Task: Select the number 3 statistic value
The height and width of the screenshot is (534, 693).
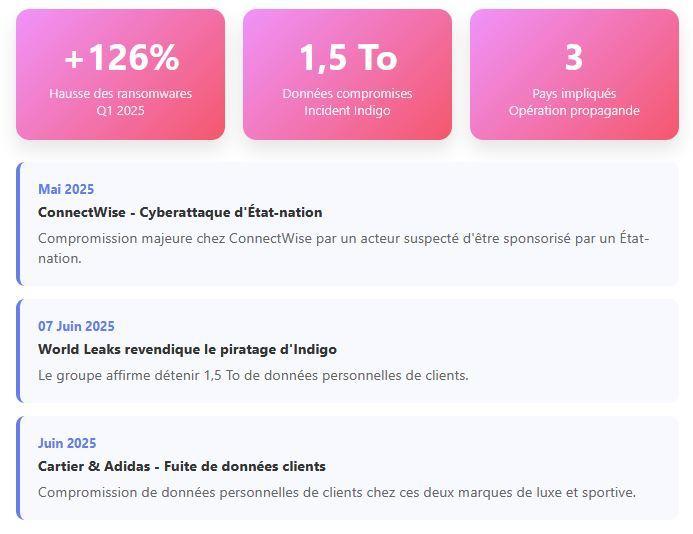Action: pyautogui.click(x=573, y=58)
